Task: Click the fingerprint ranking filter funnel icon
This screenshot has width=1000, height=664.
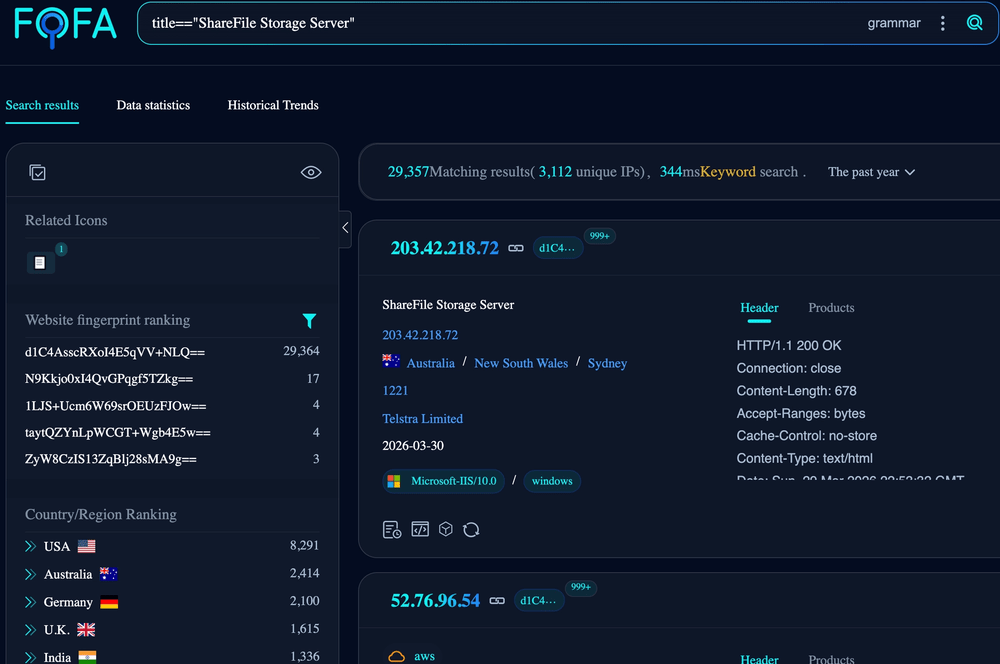Action: point(309,321)
